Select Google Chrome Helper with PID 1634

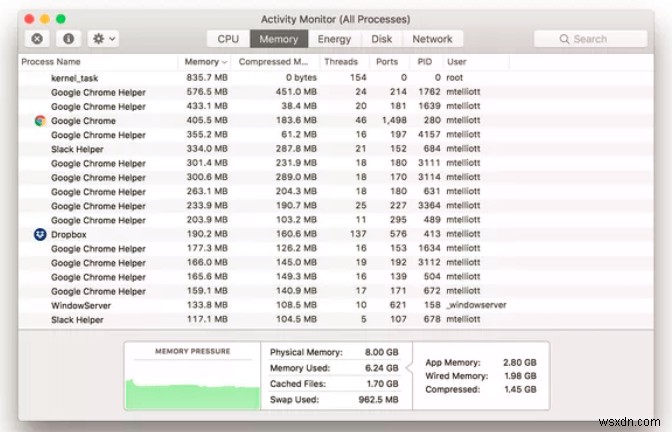[336, 248]
